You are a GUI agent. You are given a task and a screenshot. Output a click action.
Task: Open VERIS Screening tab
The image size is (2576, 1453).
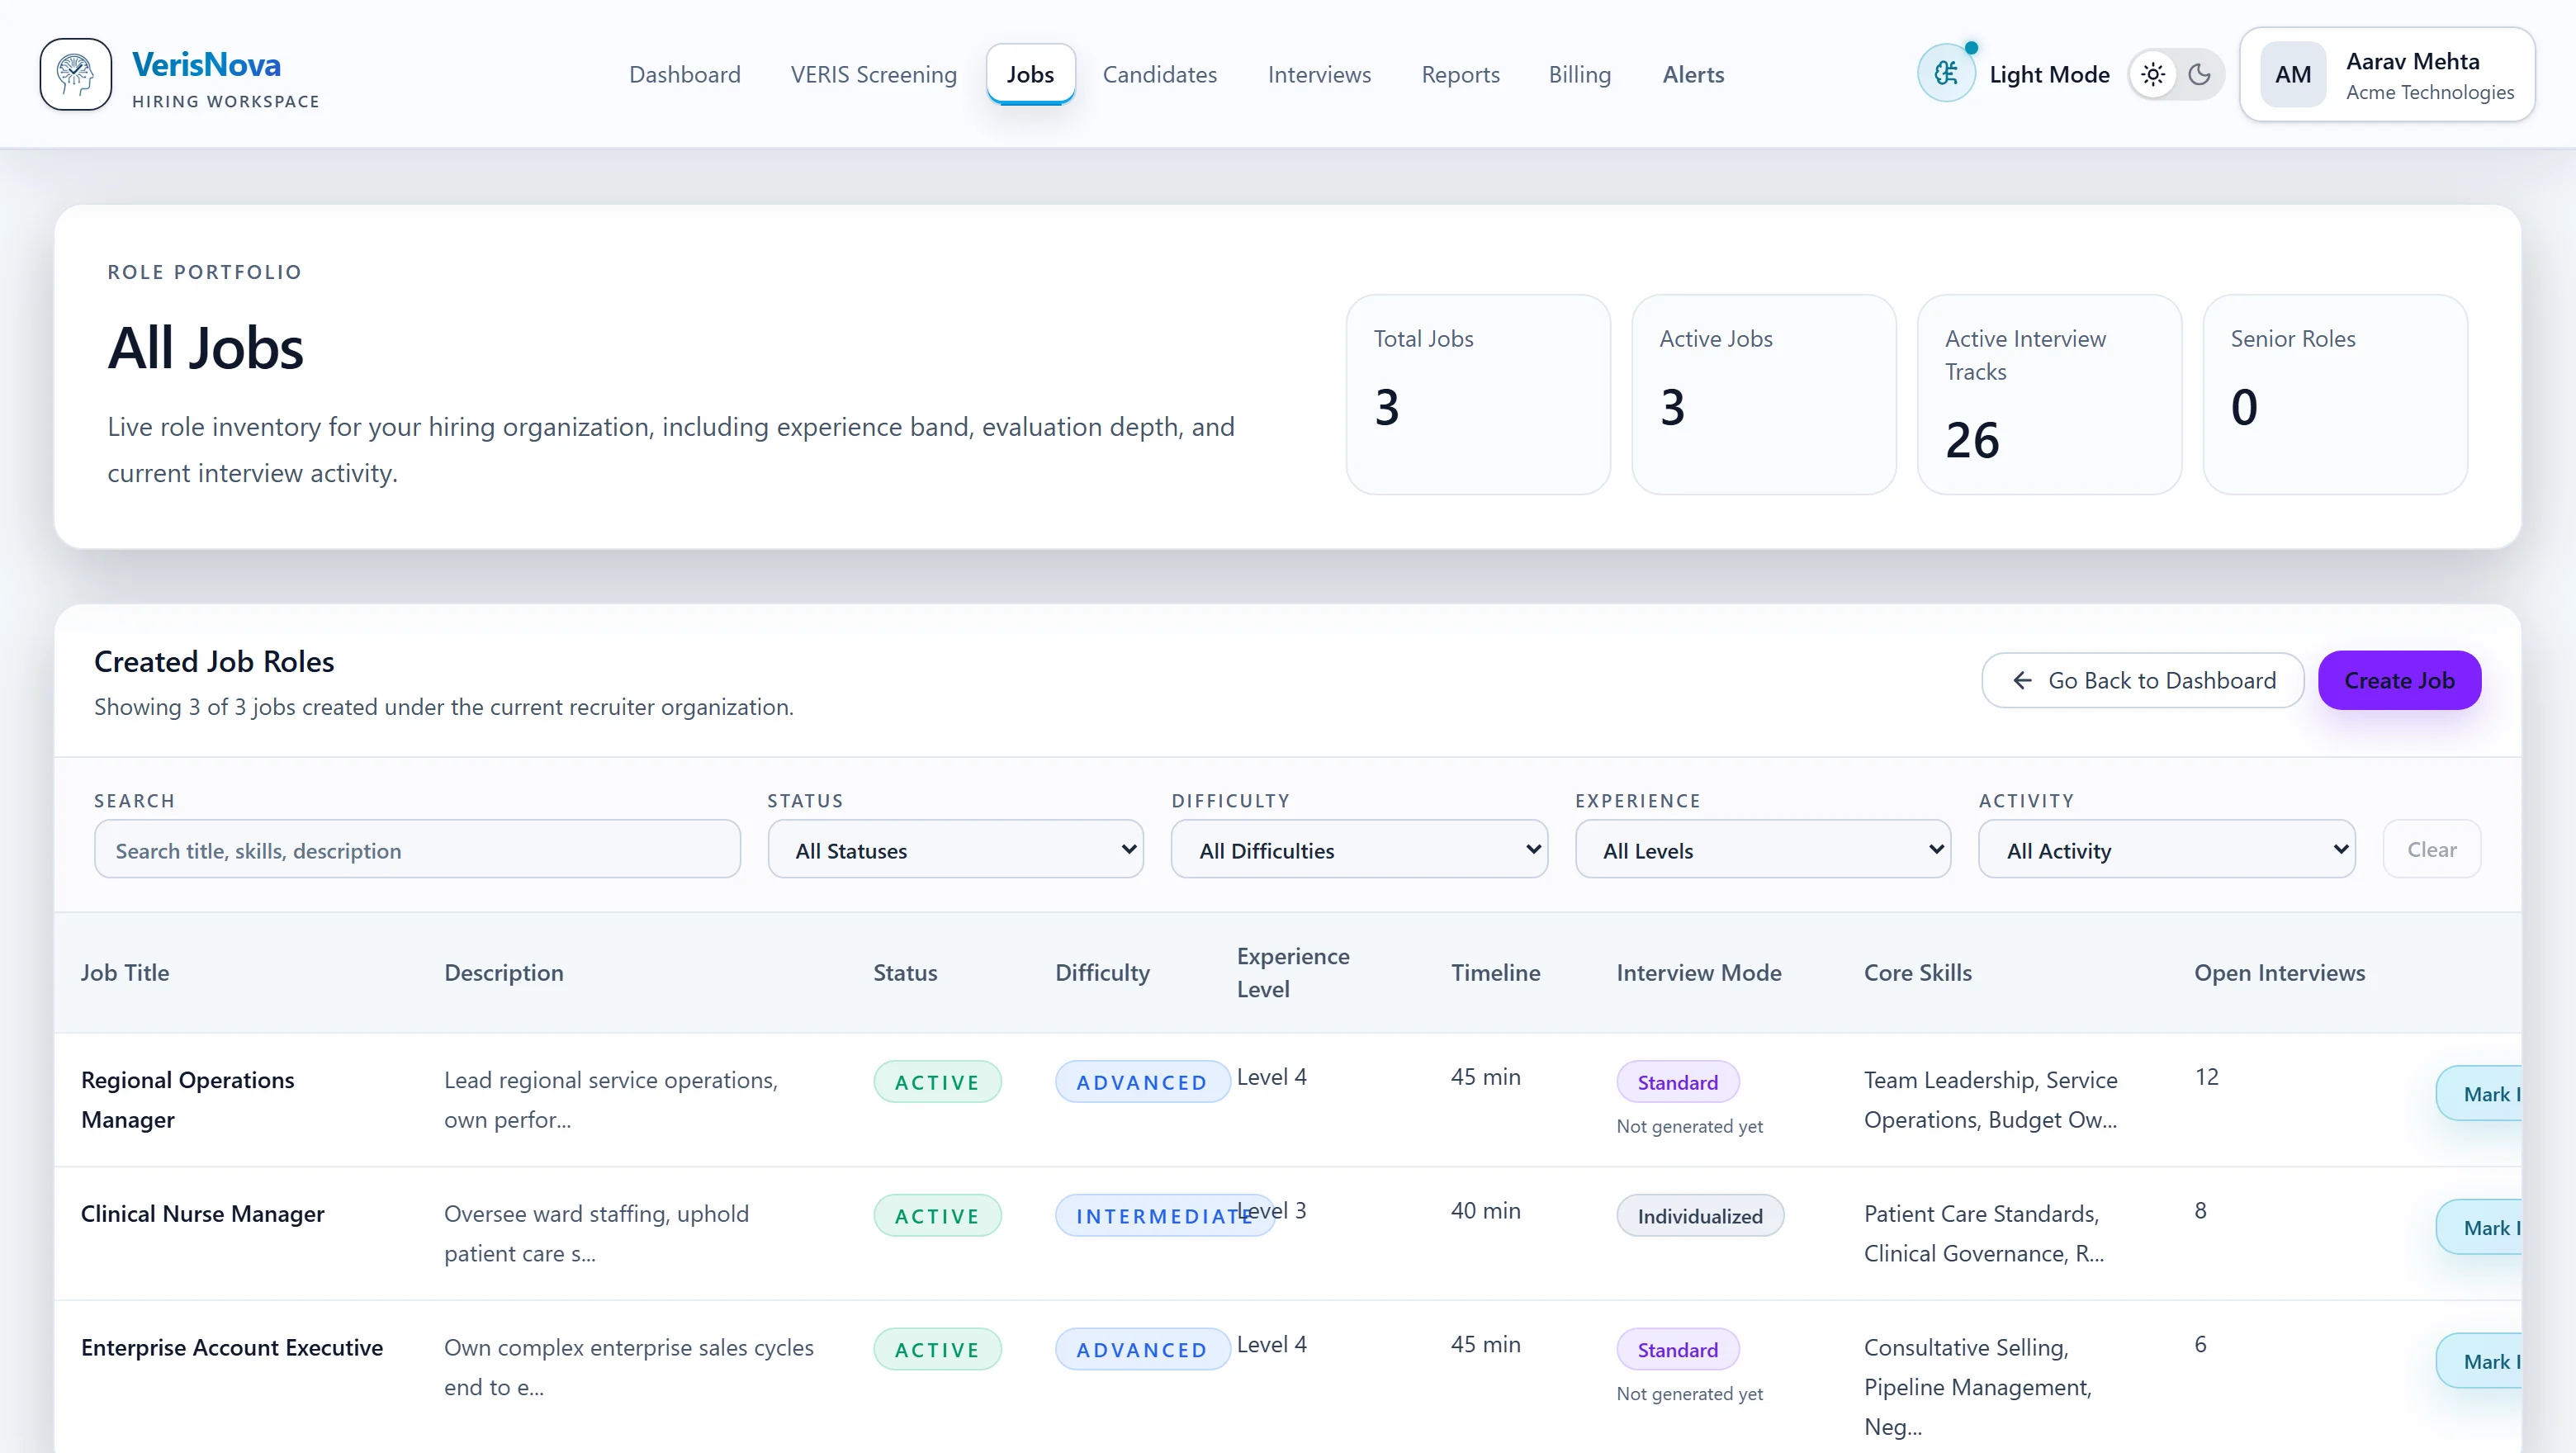click(x=873, y=74)
